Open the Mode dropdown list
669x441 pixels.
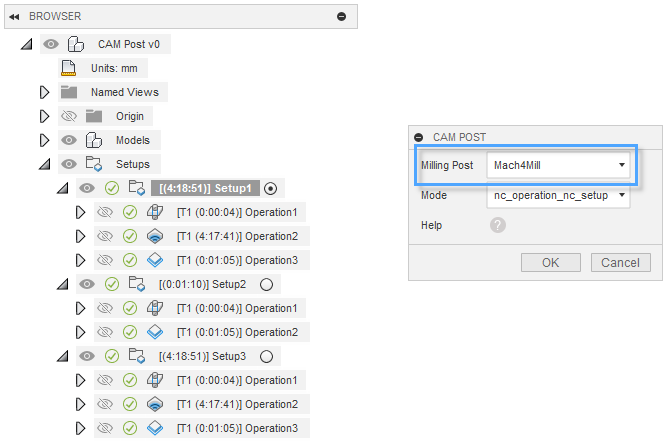click(x=558, y=195)
